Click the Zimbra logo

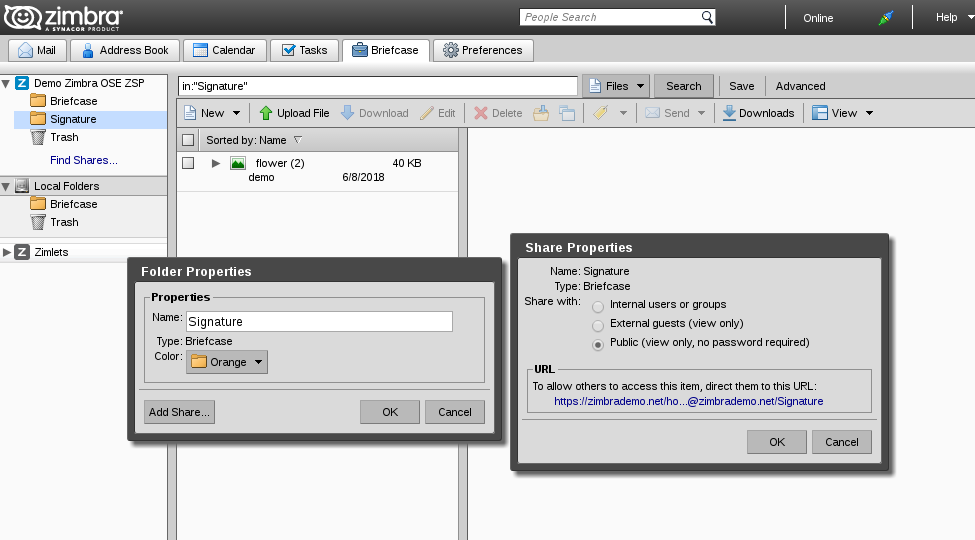point(63,17)
